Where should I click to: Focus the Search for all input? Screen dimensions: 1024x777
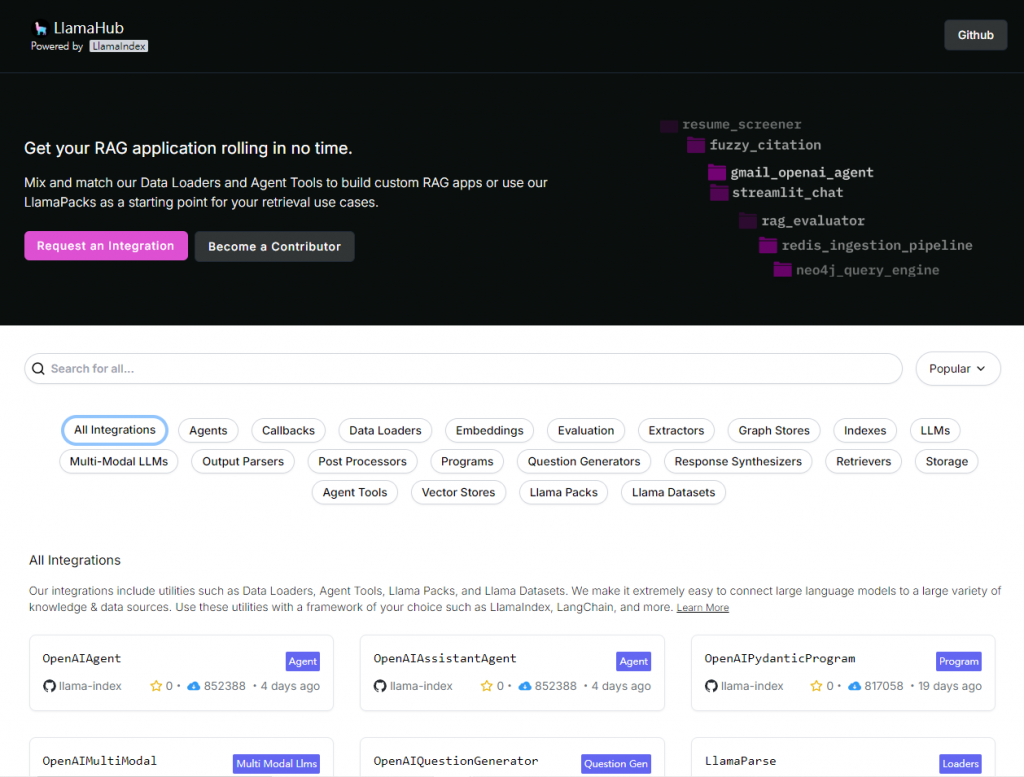(464, 369)
